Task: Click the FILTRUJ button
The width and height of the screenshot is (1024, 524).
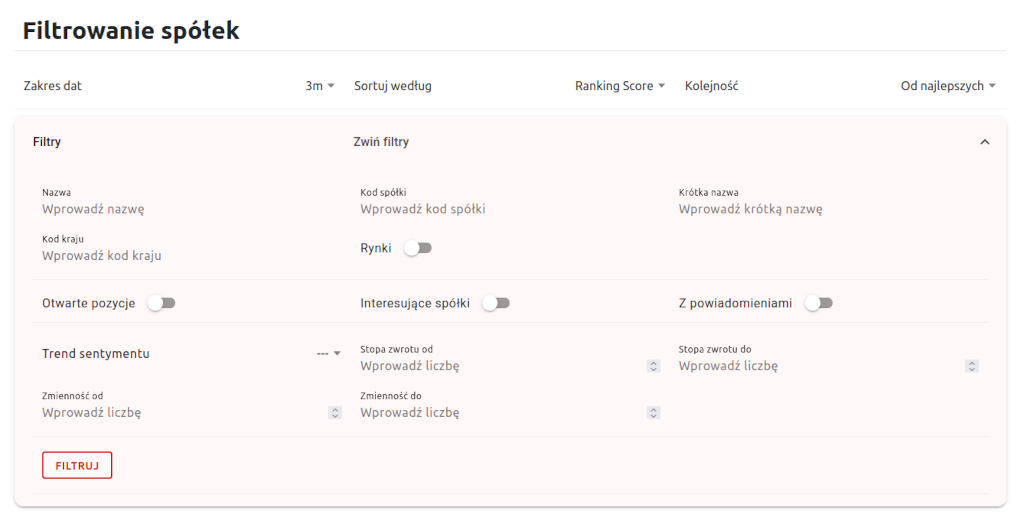Action: 77,465
